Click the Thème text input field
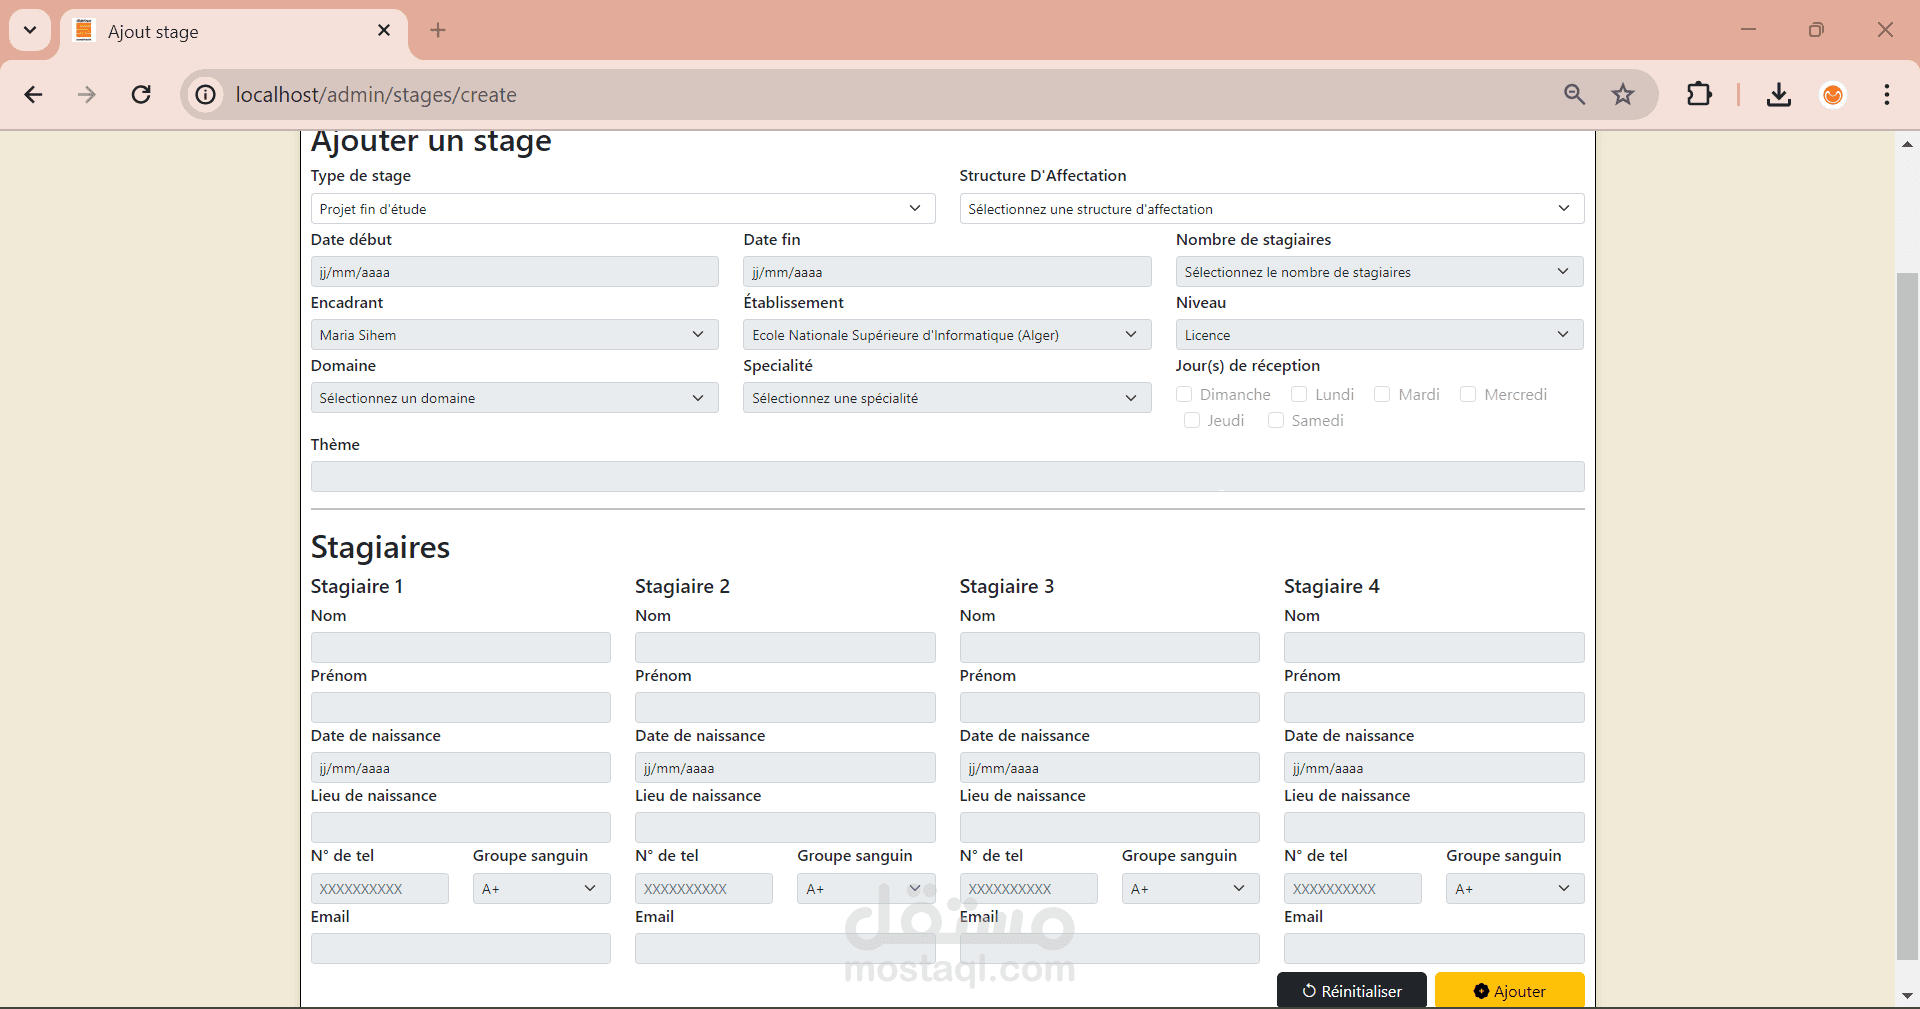The image size is (1920, 1009). [x=947, y=477]
